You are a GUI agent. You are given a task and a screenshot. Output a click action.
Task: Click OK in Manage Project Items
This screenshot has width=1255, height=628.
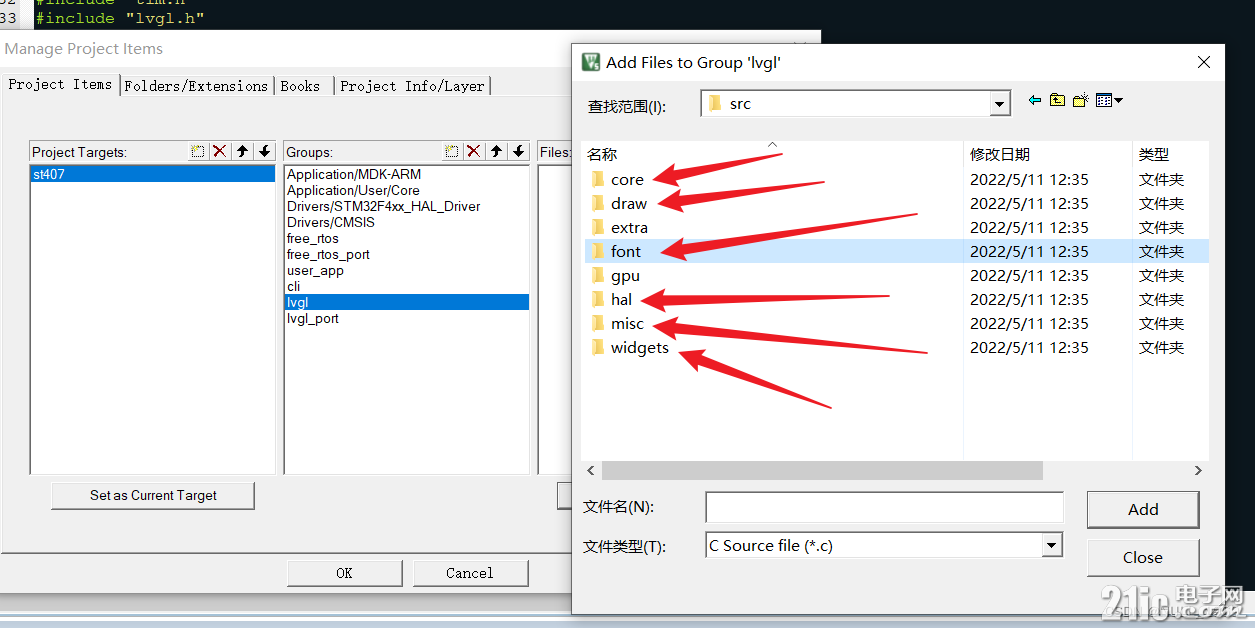point(344,573)
